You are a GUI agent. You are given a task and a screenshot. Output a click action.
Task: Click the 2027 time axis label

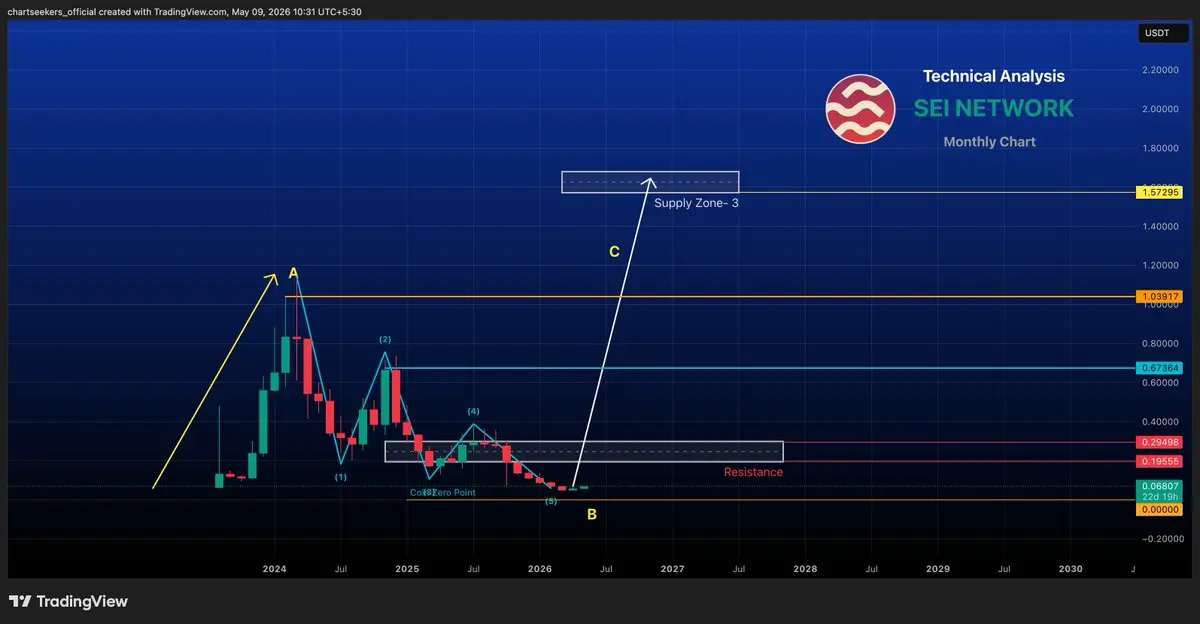(672, 568)
